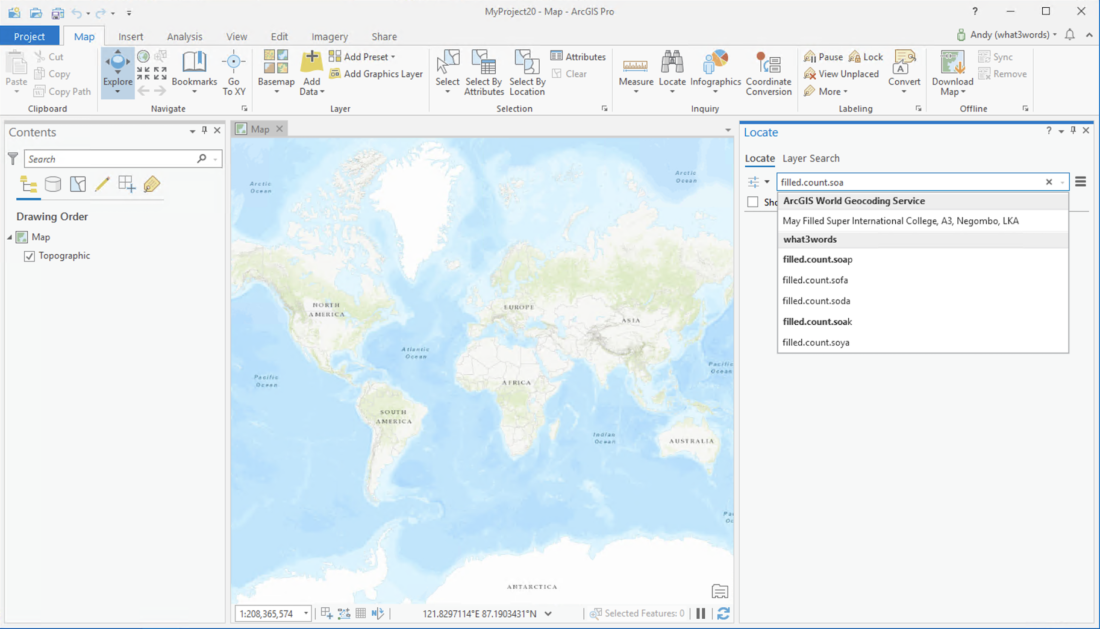Expand the More labeling dropdown

pyautogui.click(x=826, y=91)
